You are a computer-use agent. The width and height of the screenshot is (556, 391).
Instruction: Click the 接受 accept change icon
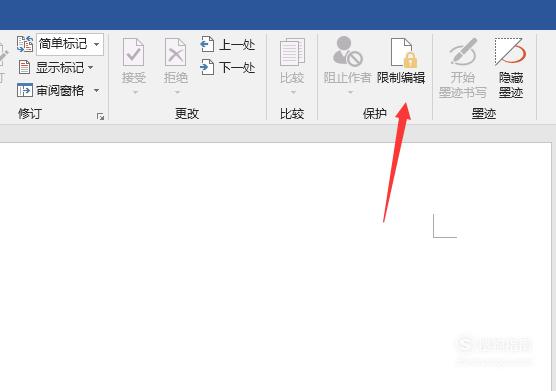(x=133, y=52)
